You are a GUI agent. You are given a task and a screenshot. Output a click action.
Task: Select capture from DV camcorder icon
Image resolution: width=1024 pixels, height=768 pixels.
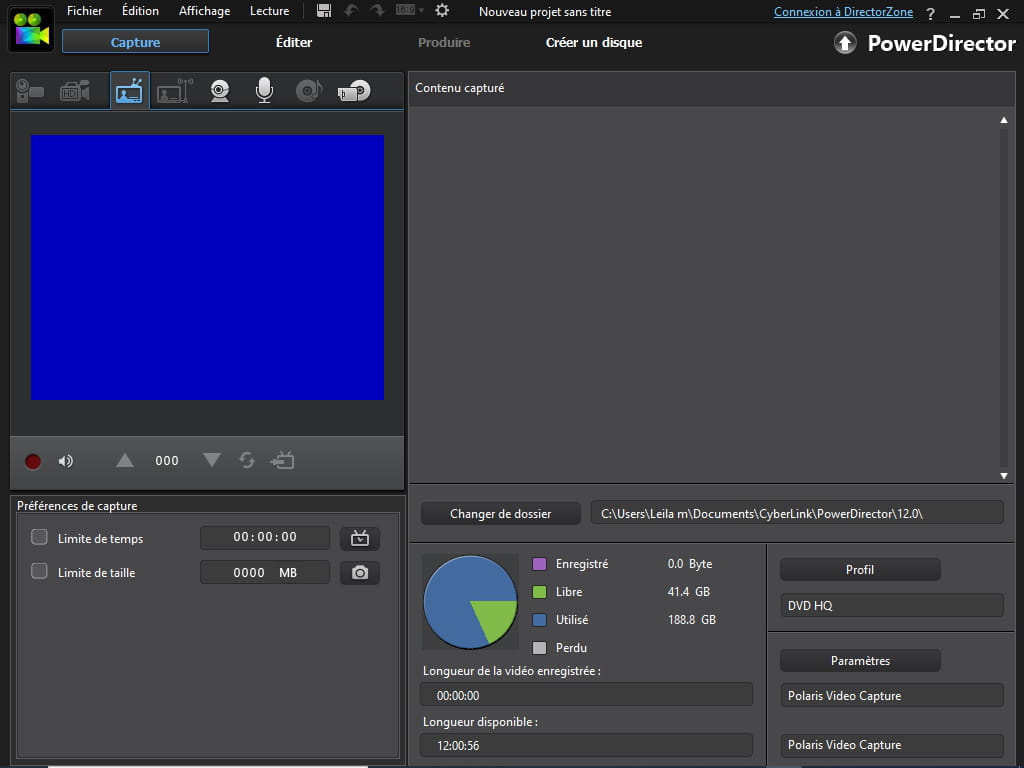29,91
